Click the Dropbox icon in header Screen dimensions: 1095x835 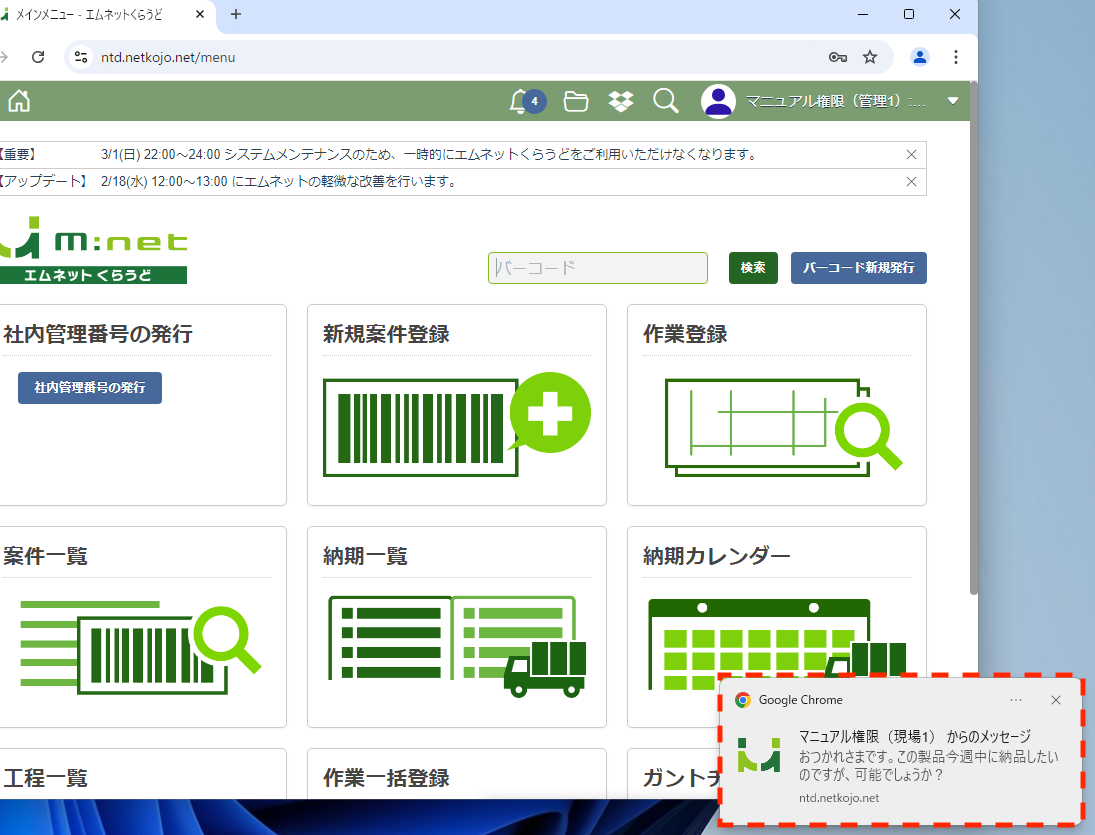click(x=621, y=101)
